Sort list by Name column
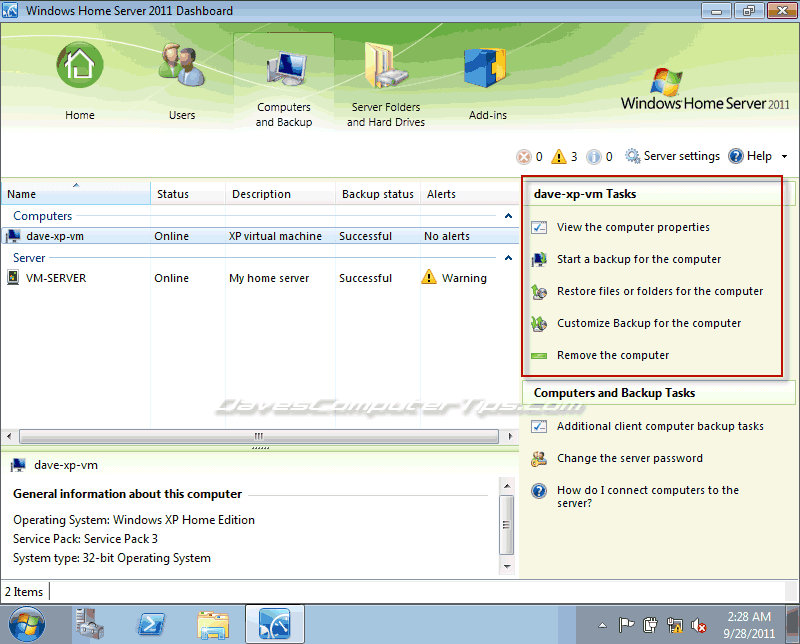 [x=76, y=194]
